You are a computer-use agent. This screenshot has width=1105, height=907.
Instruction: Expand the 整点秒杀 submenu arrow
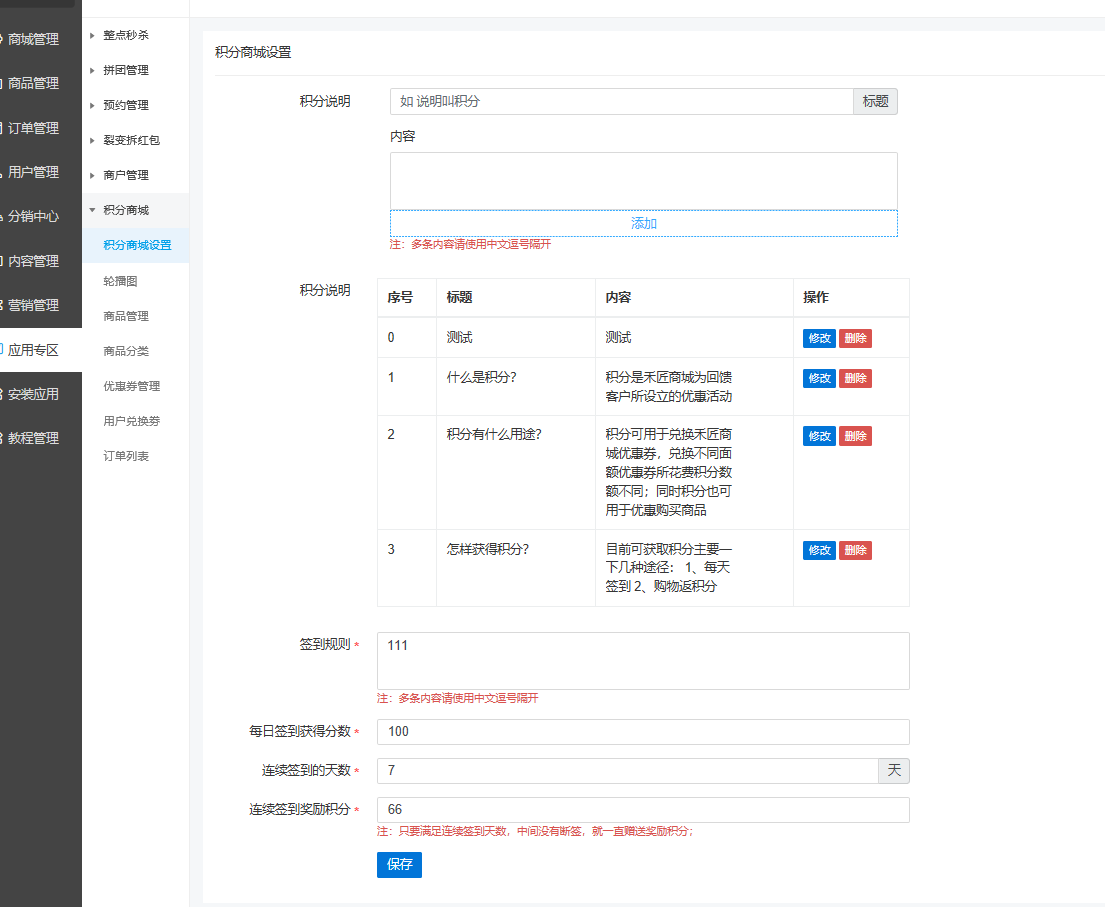pos(92,35)
